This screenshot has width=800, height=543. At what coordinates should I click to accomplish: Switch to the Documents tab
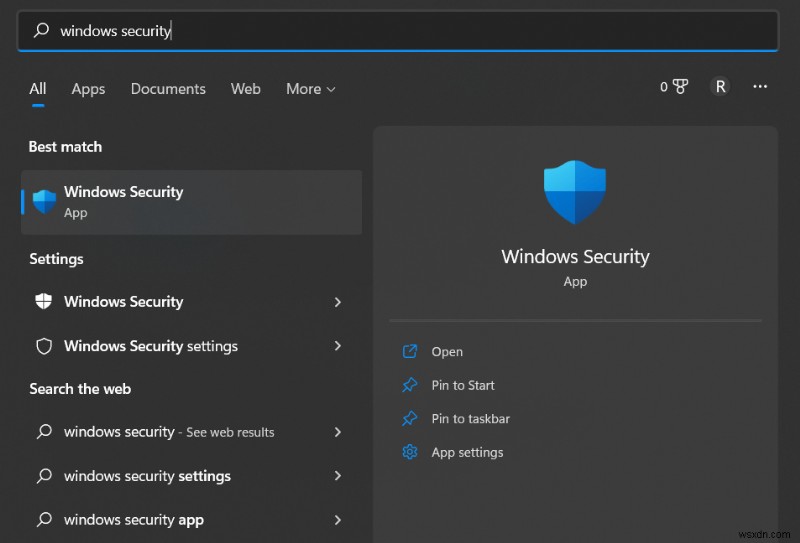[168, 89]
